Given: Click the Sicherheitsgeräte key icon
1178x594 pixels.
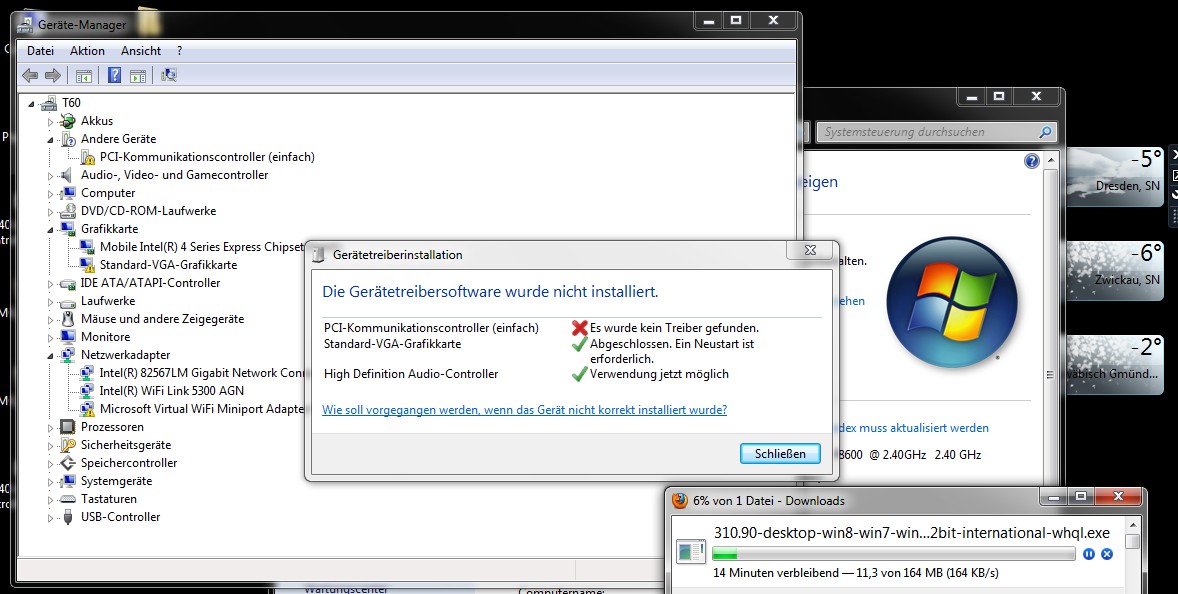Looking at the screenshot, I should coord(68,445).
